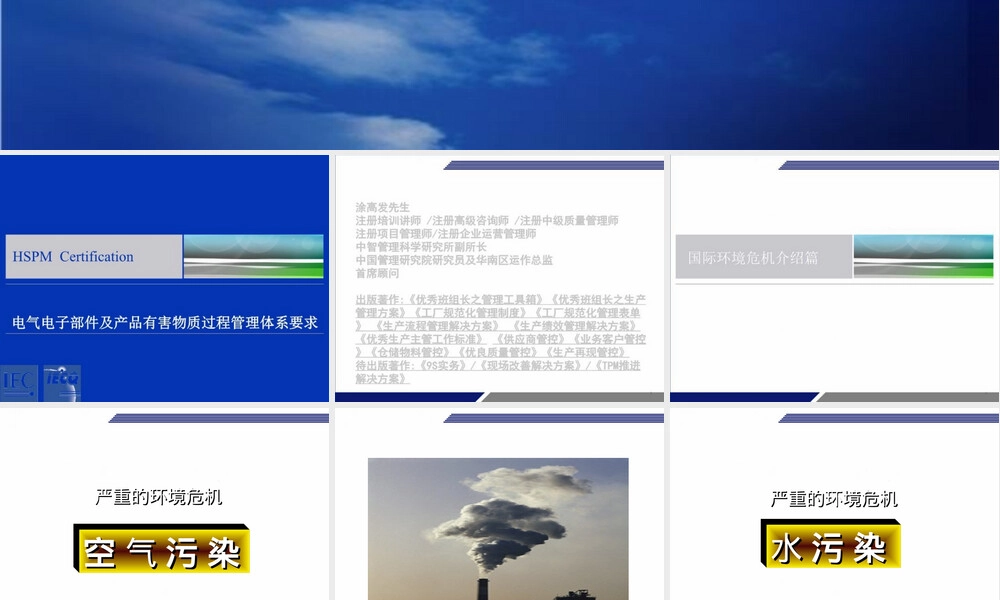This screenshot has width=1000, height=600.
Task: Select the text '电气电子部件及产品有害物质过程管理体系要求'
Action: click(165, 323)
